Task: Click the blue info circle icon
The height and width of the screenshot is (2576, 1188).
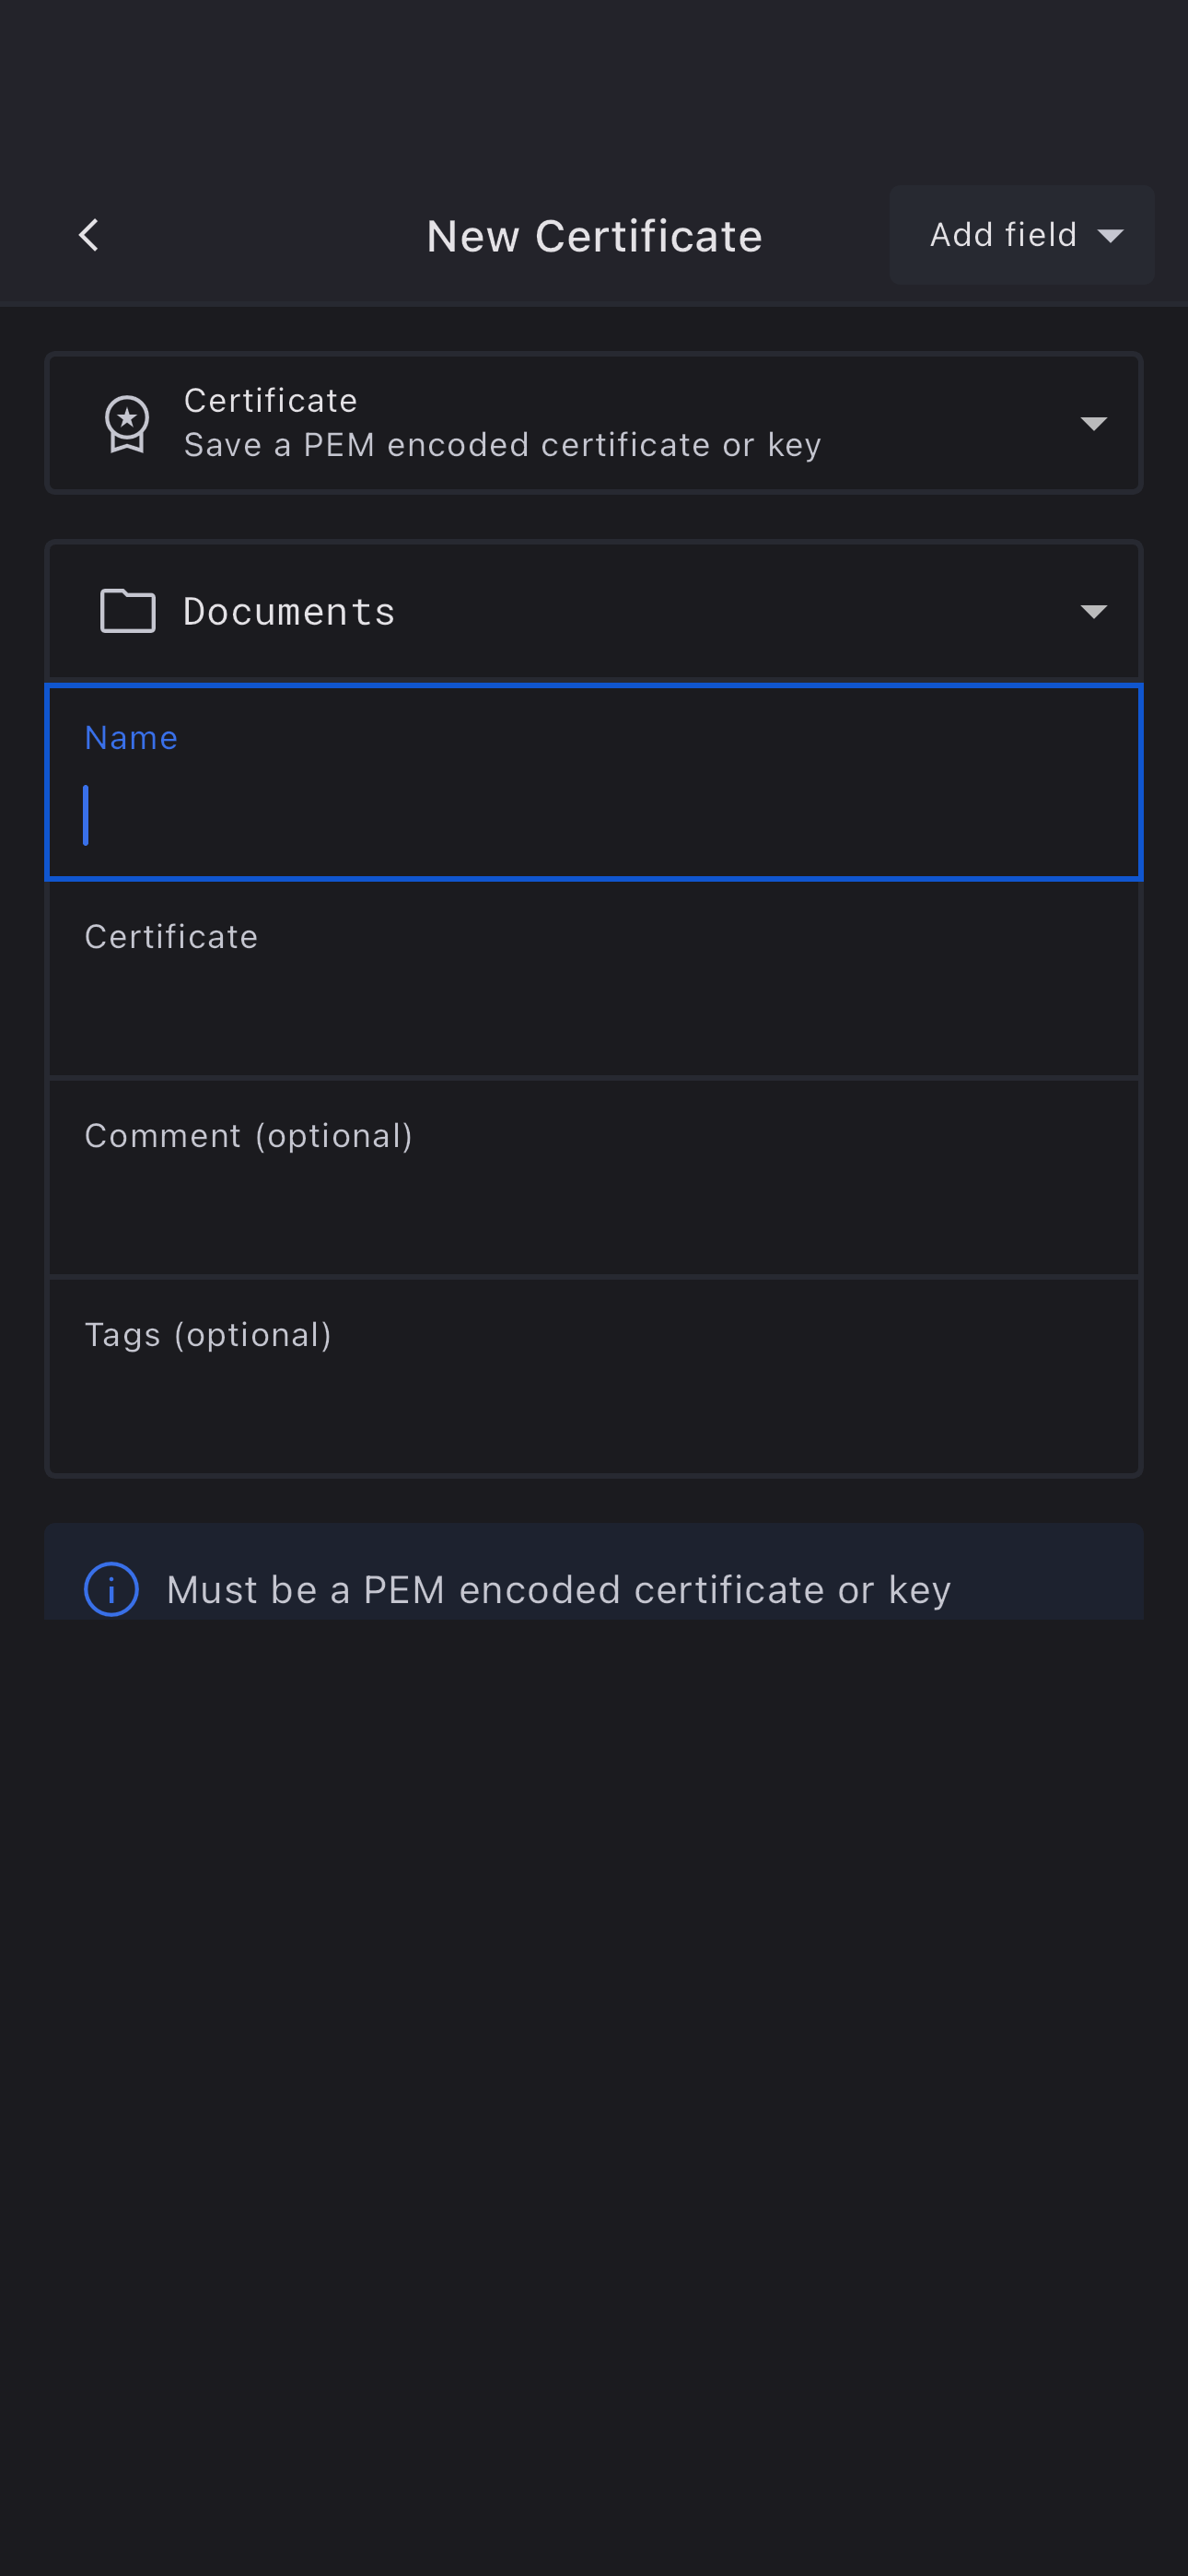Action: pyautogui.click(x=111, y=1589)
